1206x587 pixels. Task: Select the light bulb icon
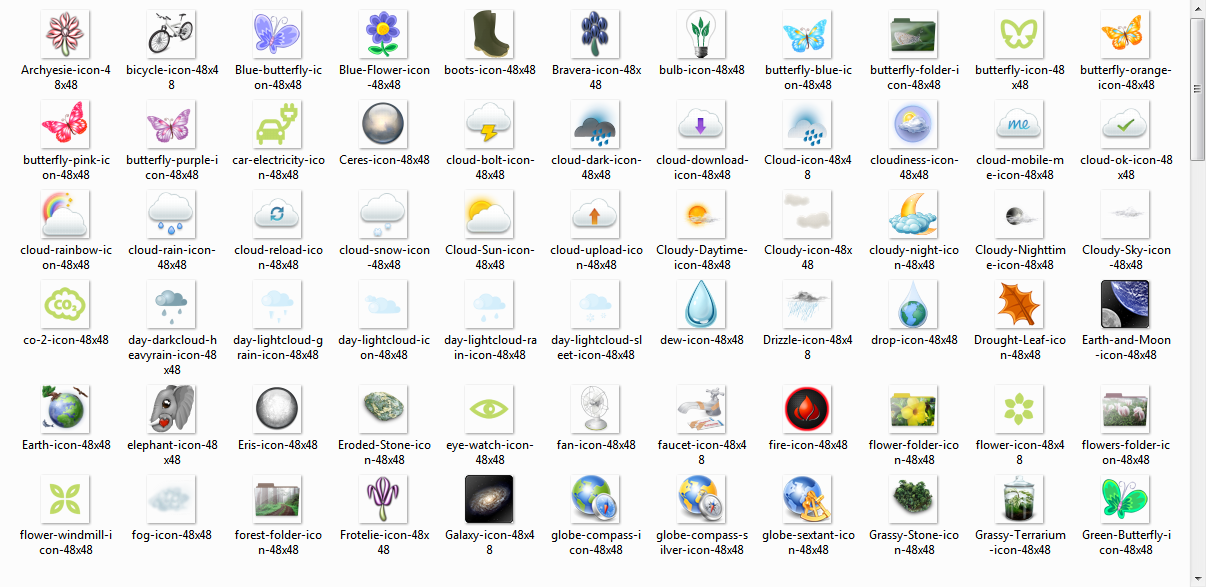coord(702,35)
